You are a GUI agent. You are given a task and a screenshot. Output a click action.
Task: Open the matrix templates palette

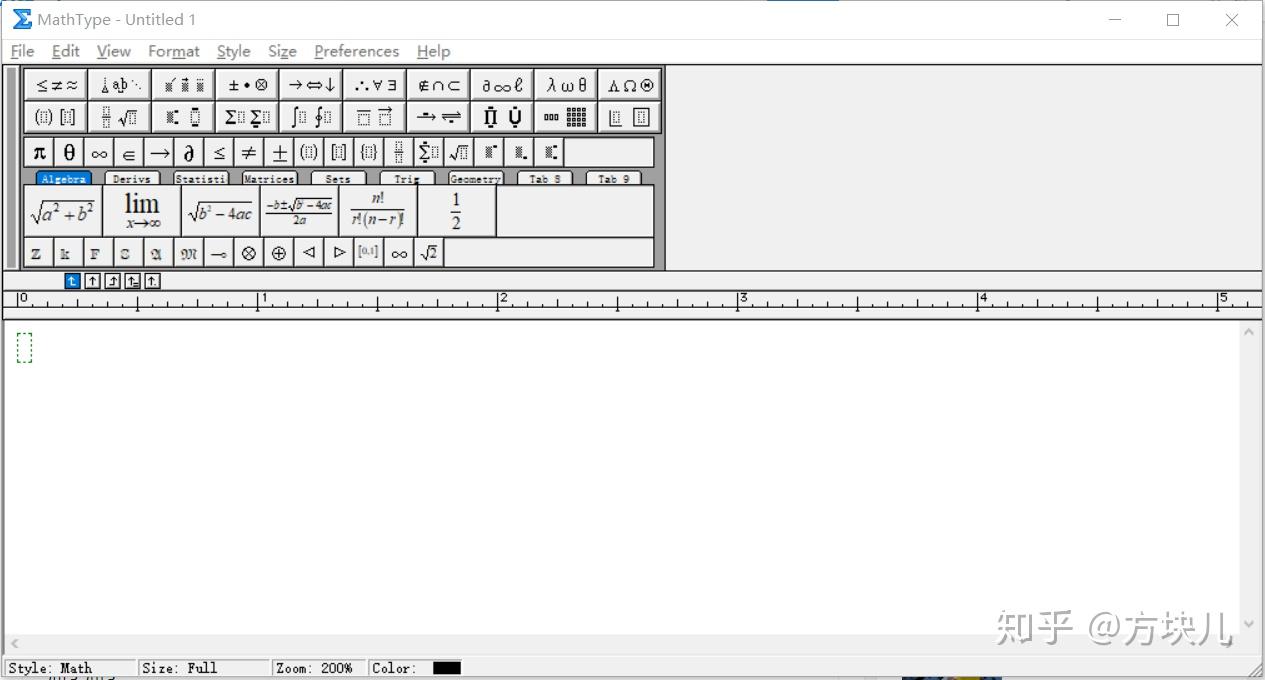(566, 117)
